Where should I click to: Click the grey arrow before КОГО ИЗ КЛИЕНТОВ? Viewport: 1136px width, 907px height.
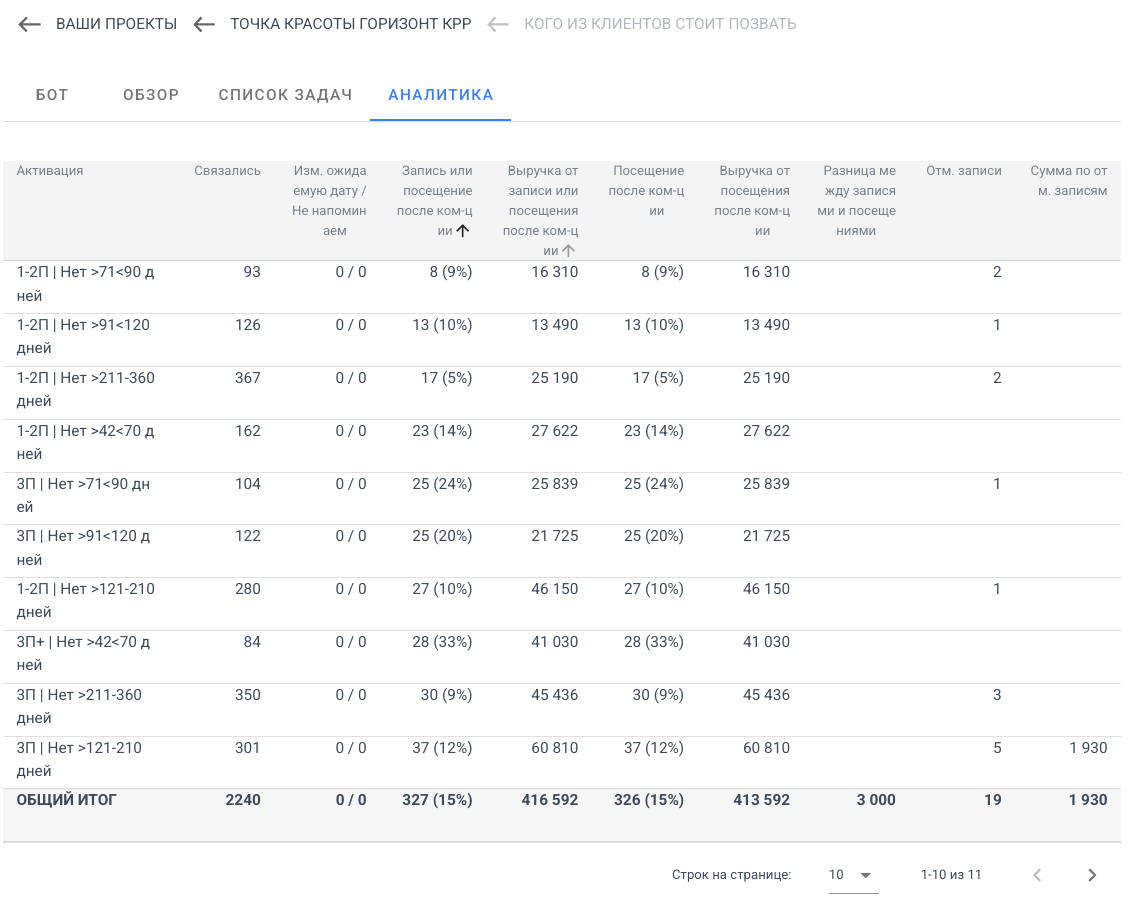click(498, 25)
